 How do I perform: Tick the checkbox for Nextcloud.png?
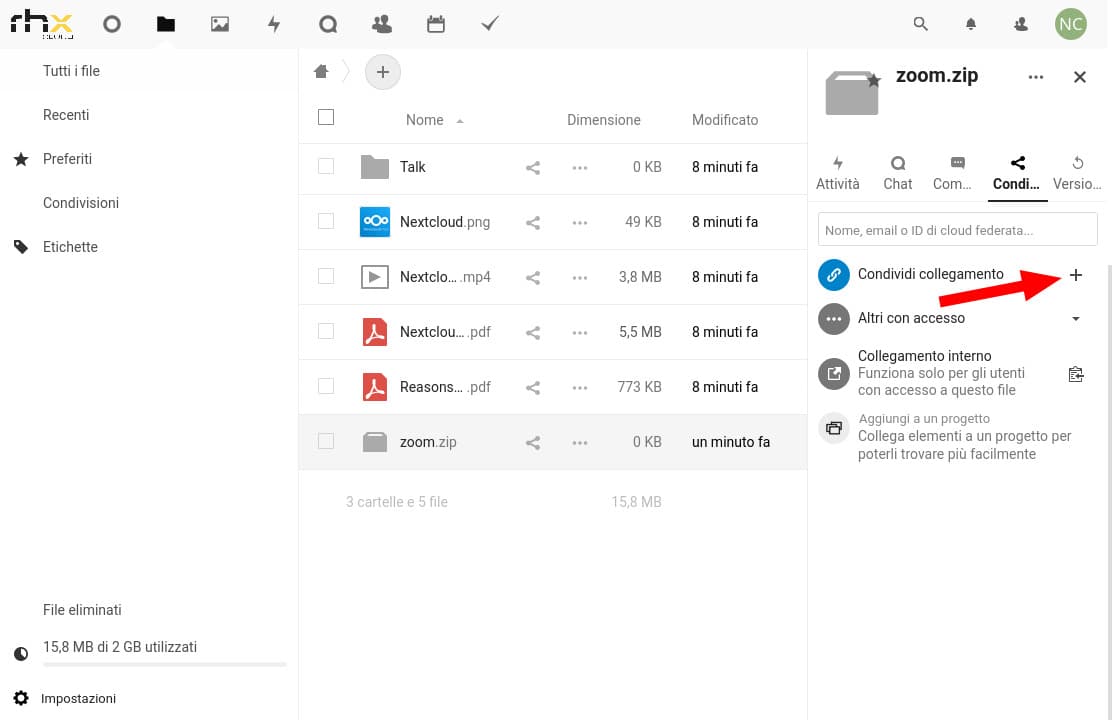click(x=326, y=221)
